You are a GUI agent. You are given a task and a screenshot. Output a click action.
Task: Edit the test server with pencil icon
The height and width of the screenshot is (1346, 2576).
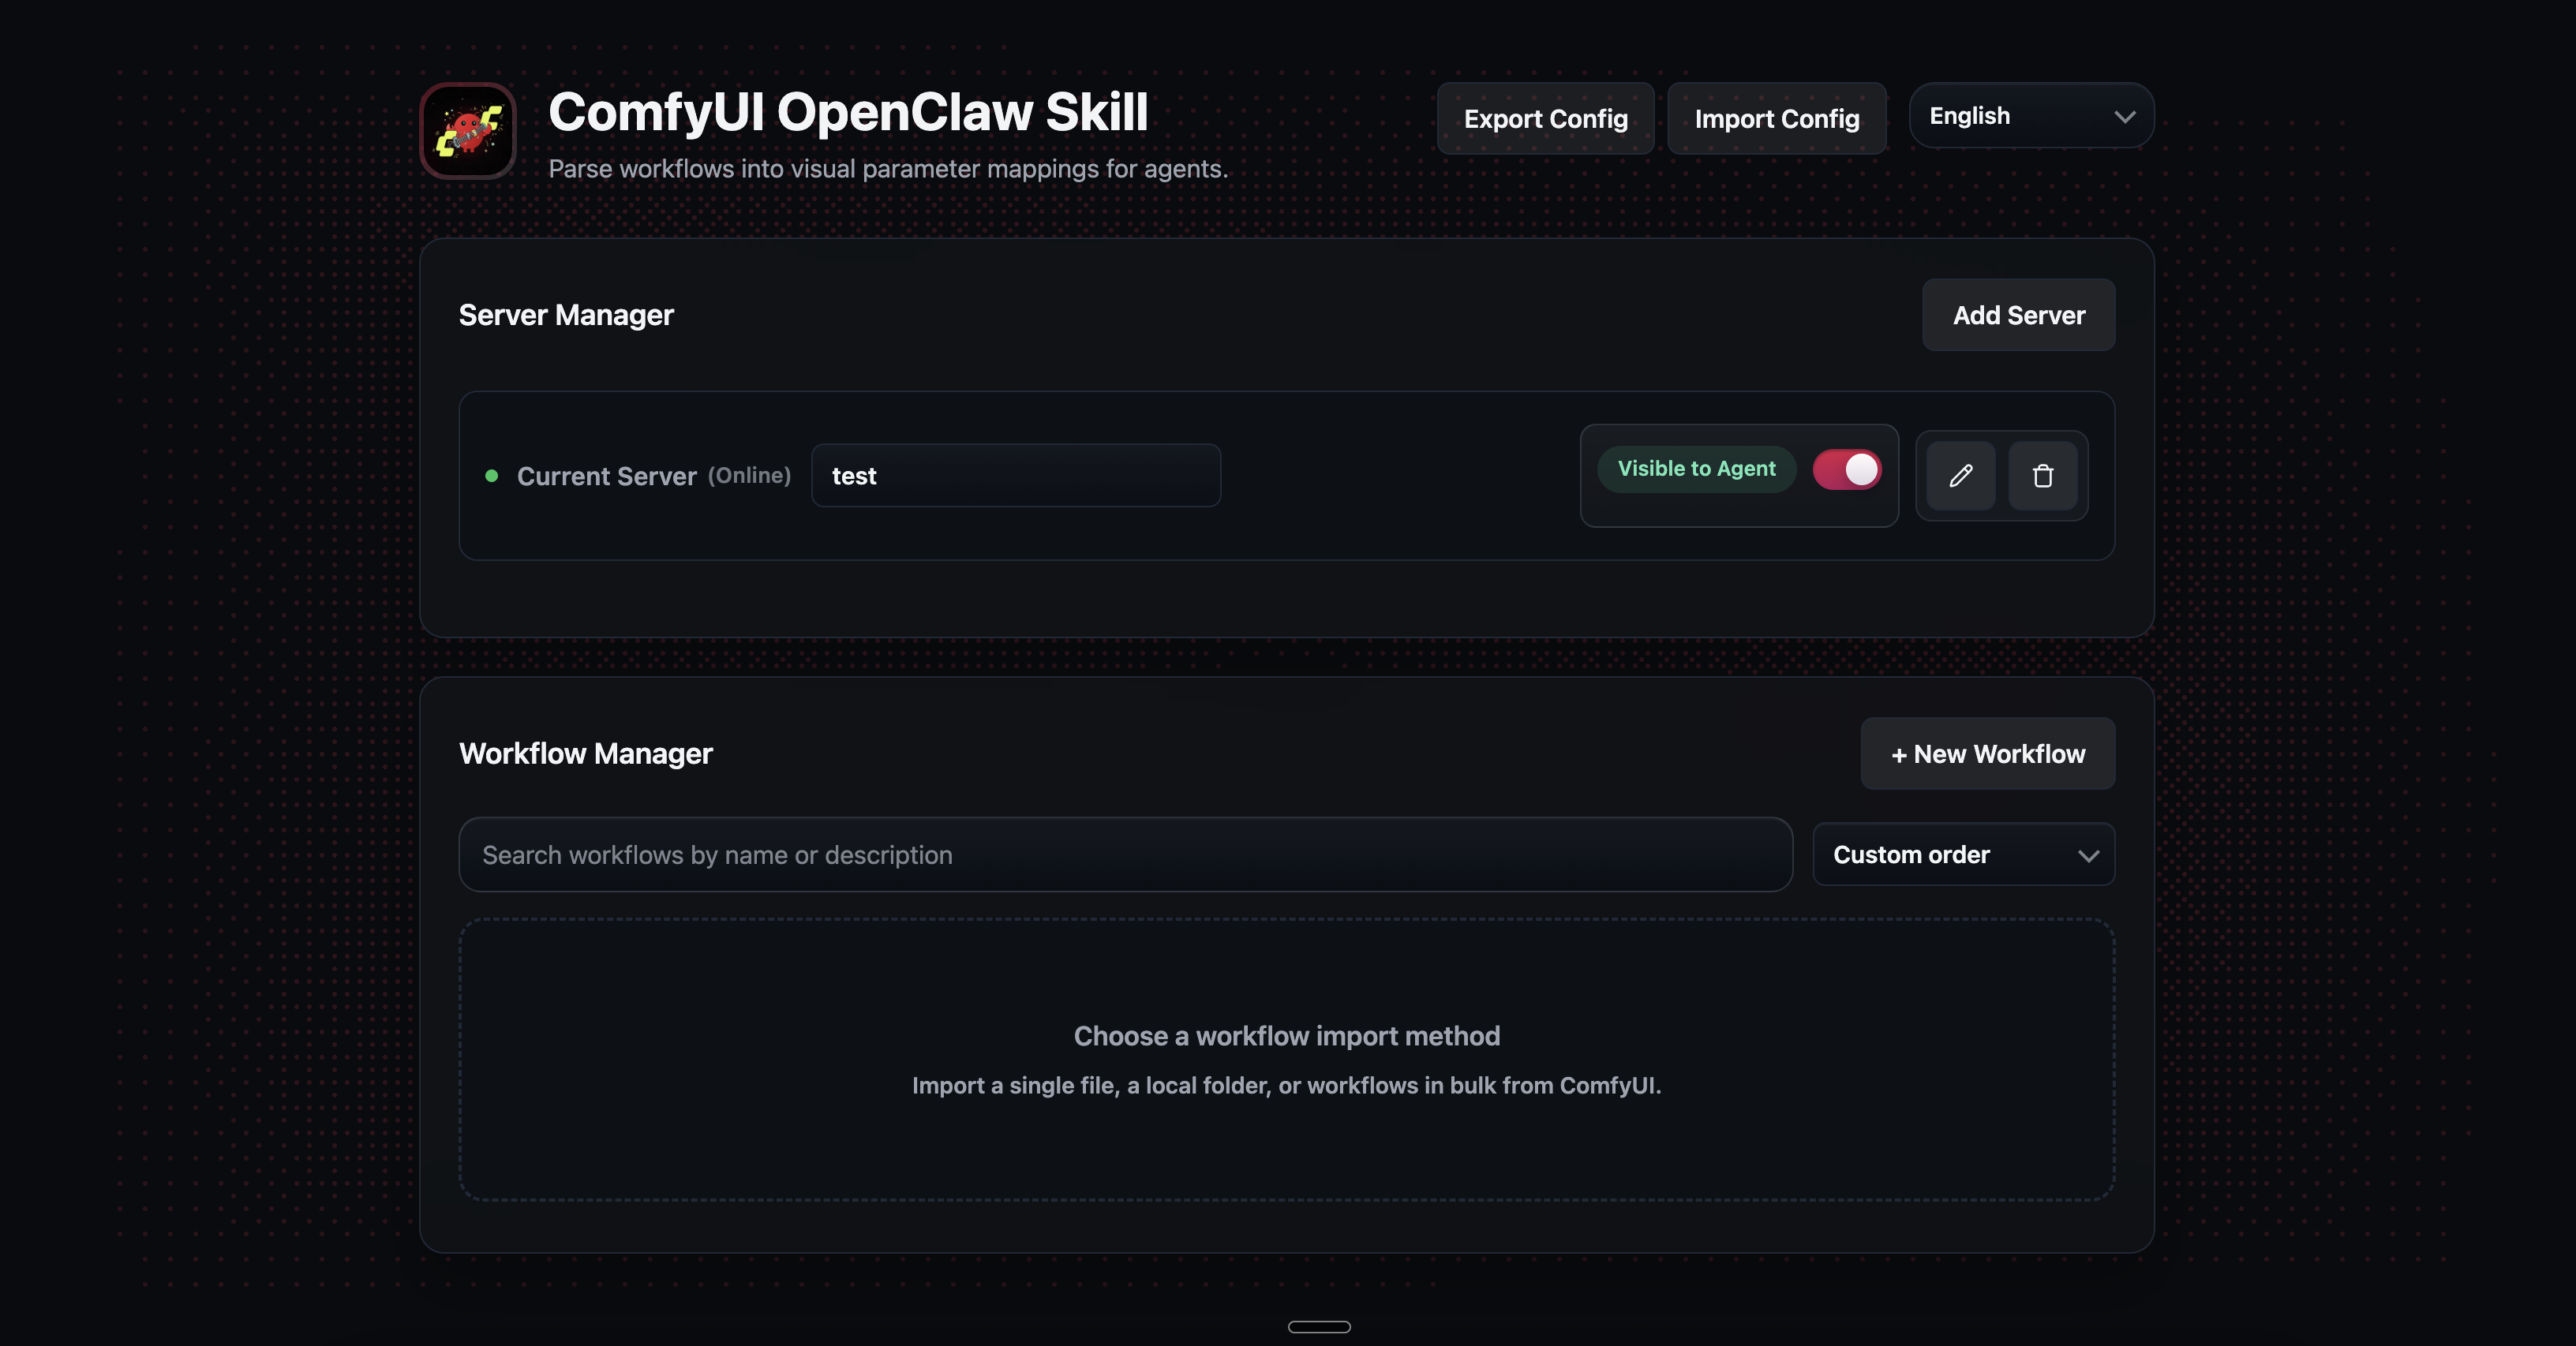(x=1960, y=476)
